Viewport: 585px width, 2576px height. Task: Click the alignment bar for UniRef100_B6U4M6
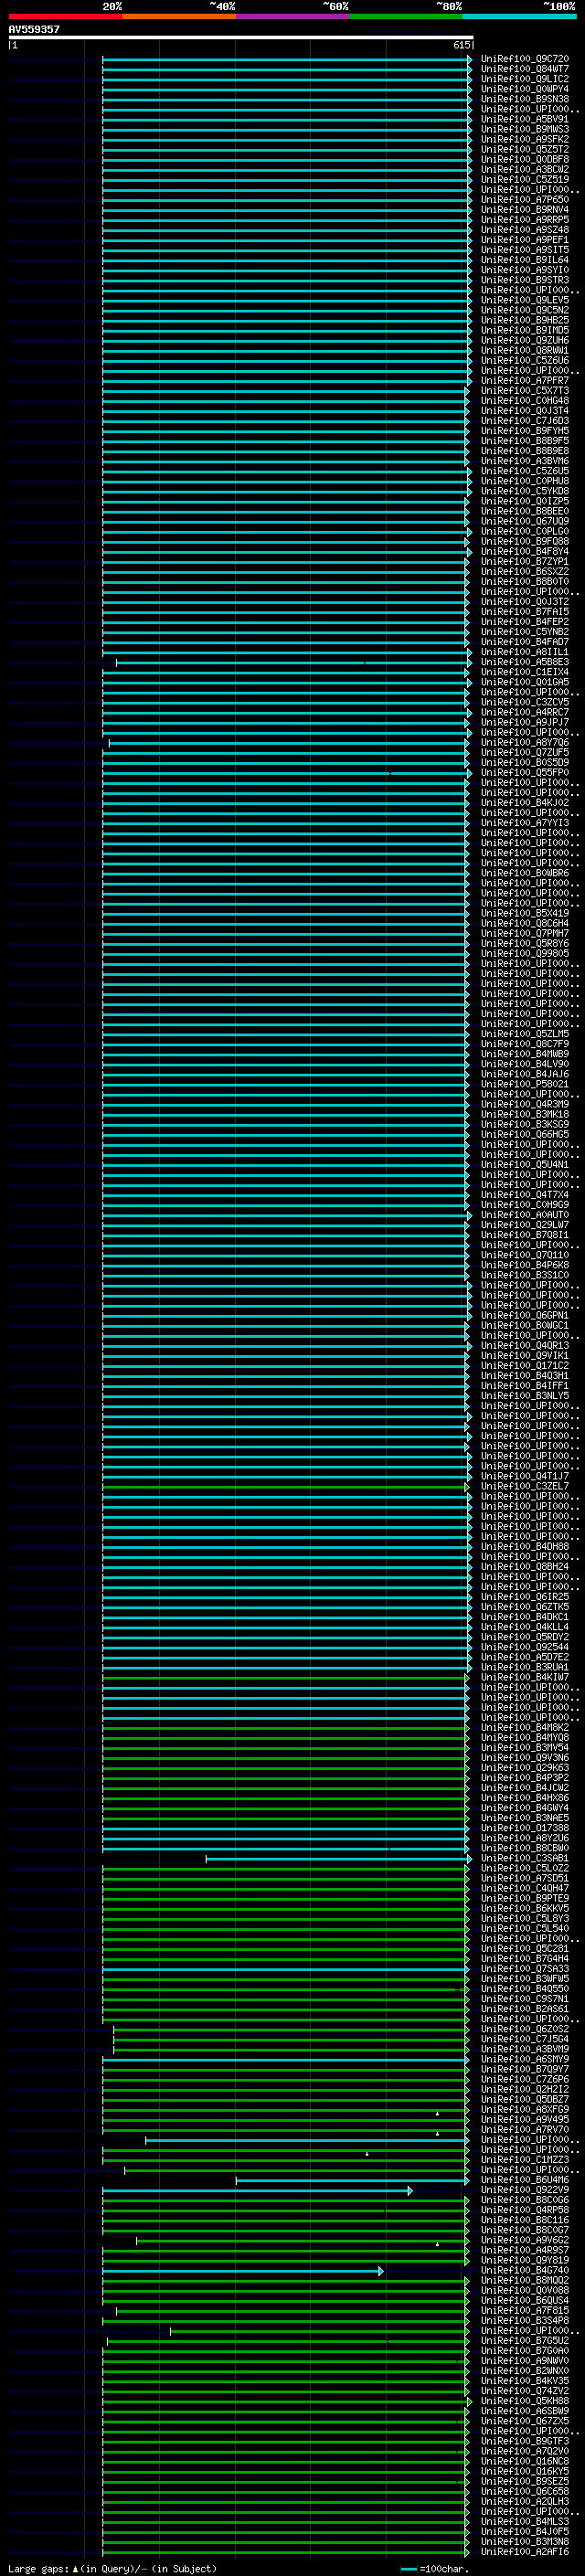coord(352,2181)
